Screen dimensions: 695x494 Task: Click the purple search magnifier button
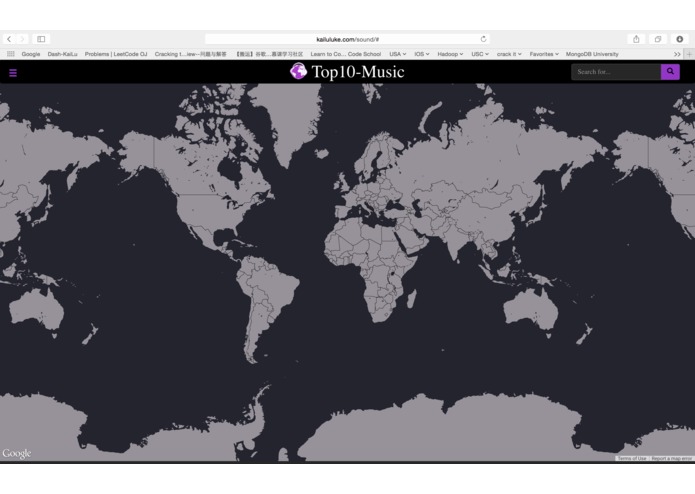(x=670, y=72)
